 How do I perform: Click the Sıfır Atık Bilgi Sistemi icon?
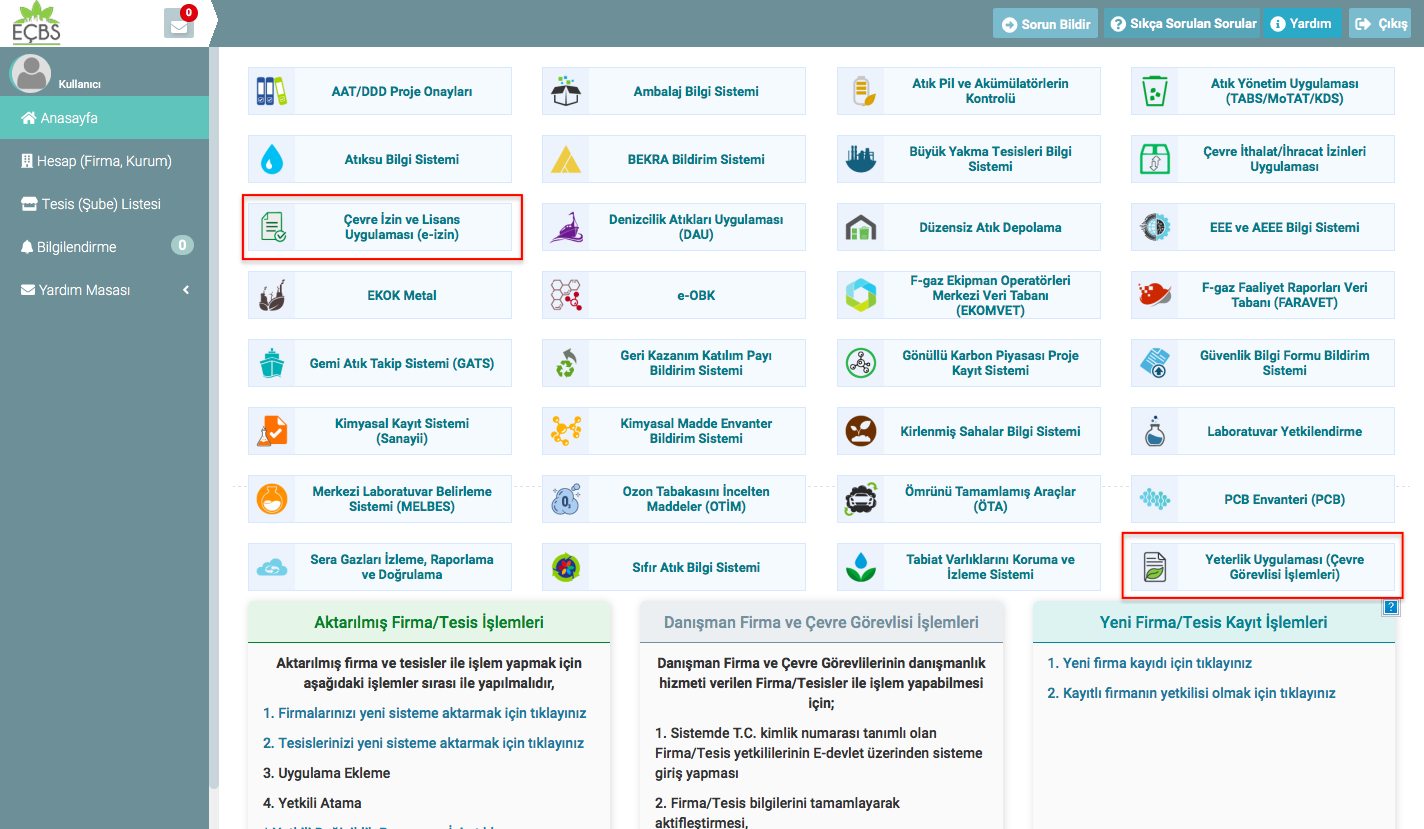coord(566,567)
